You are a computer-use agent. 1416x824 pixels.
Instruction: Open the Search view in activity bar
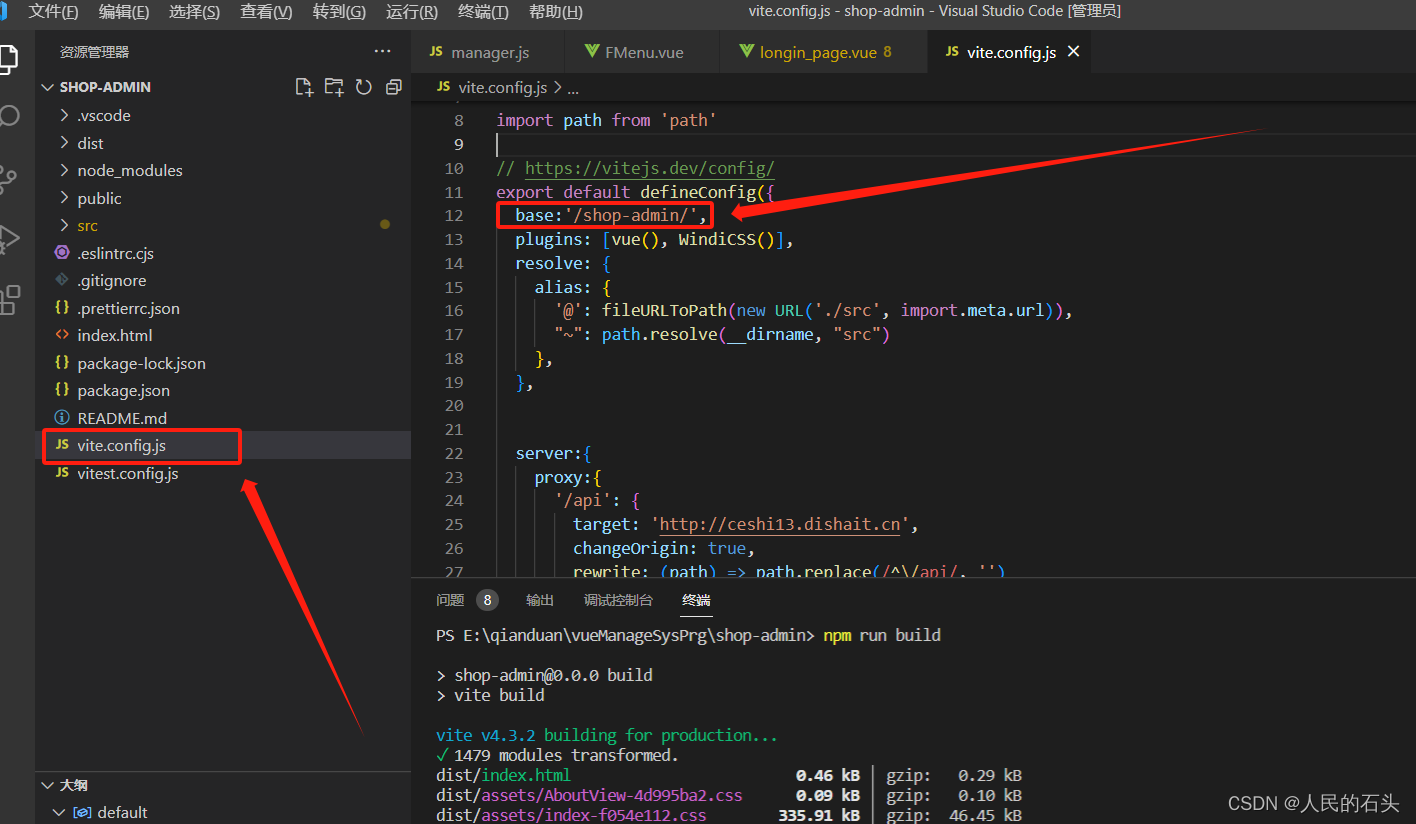tap(10, 116)
